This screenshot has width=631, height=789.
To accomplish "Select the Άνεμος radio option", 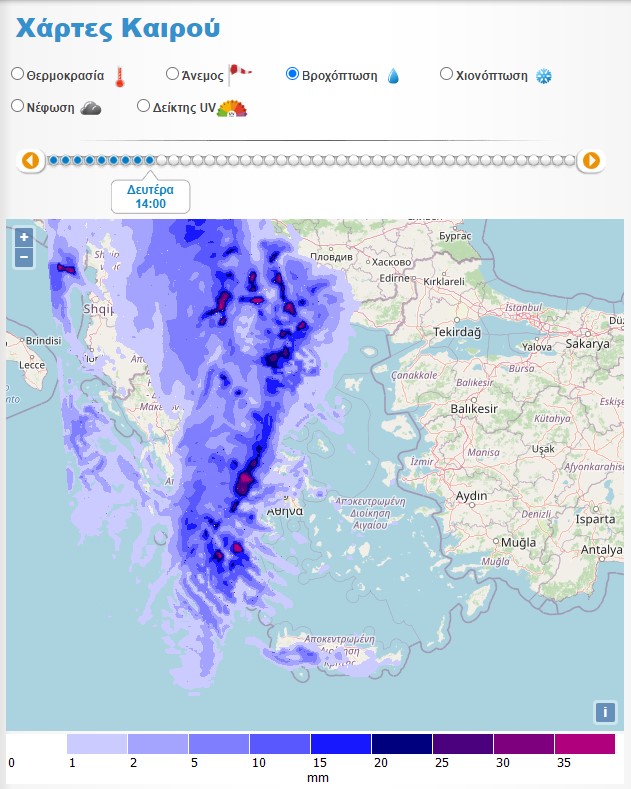I will click(172, 73).
